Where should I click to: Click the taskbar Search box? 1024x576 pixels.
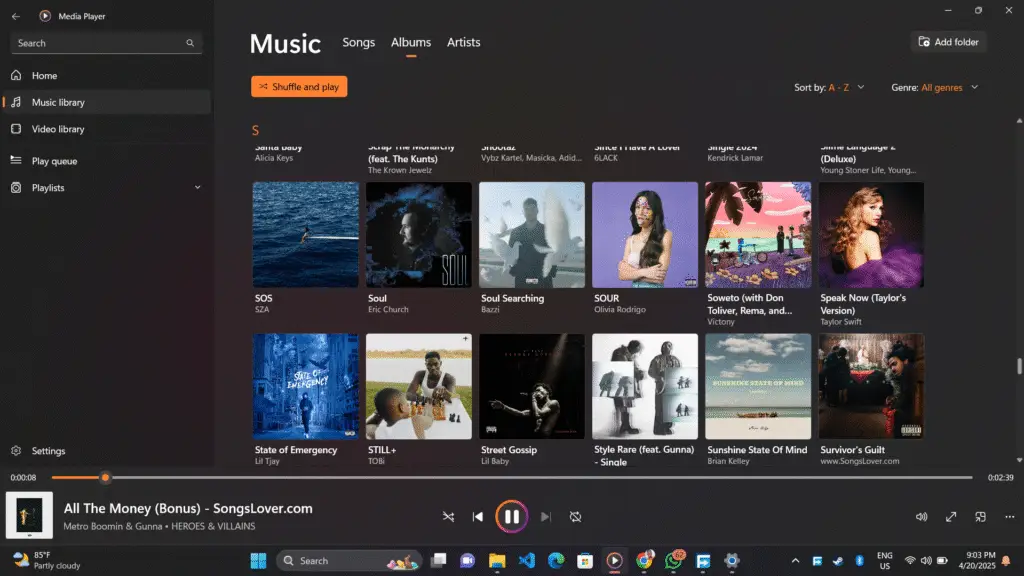click(349, 560)
